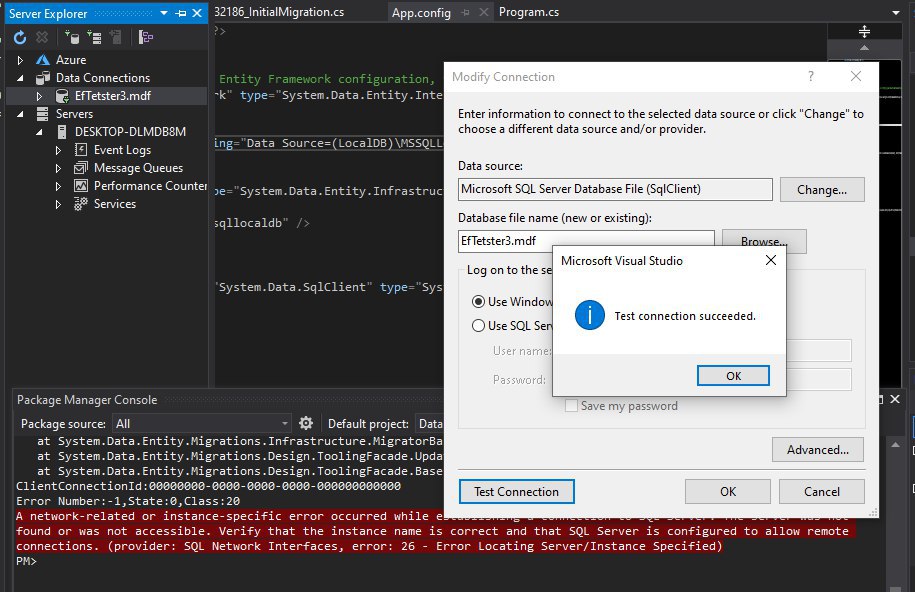
Task: Click the Data Connections database icon
Action: point(43,78)
